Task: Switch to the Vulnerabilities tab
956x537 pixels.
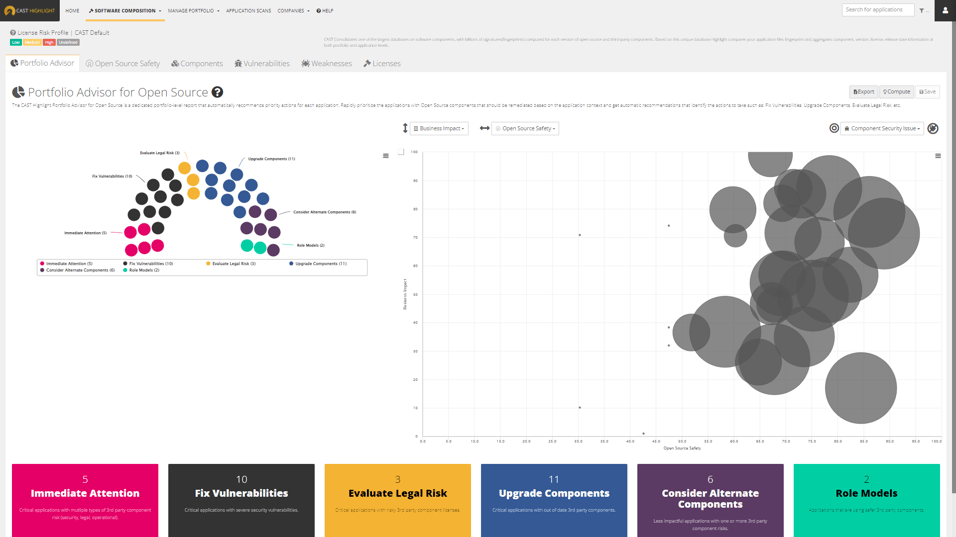Action: coord(262,64)
